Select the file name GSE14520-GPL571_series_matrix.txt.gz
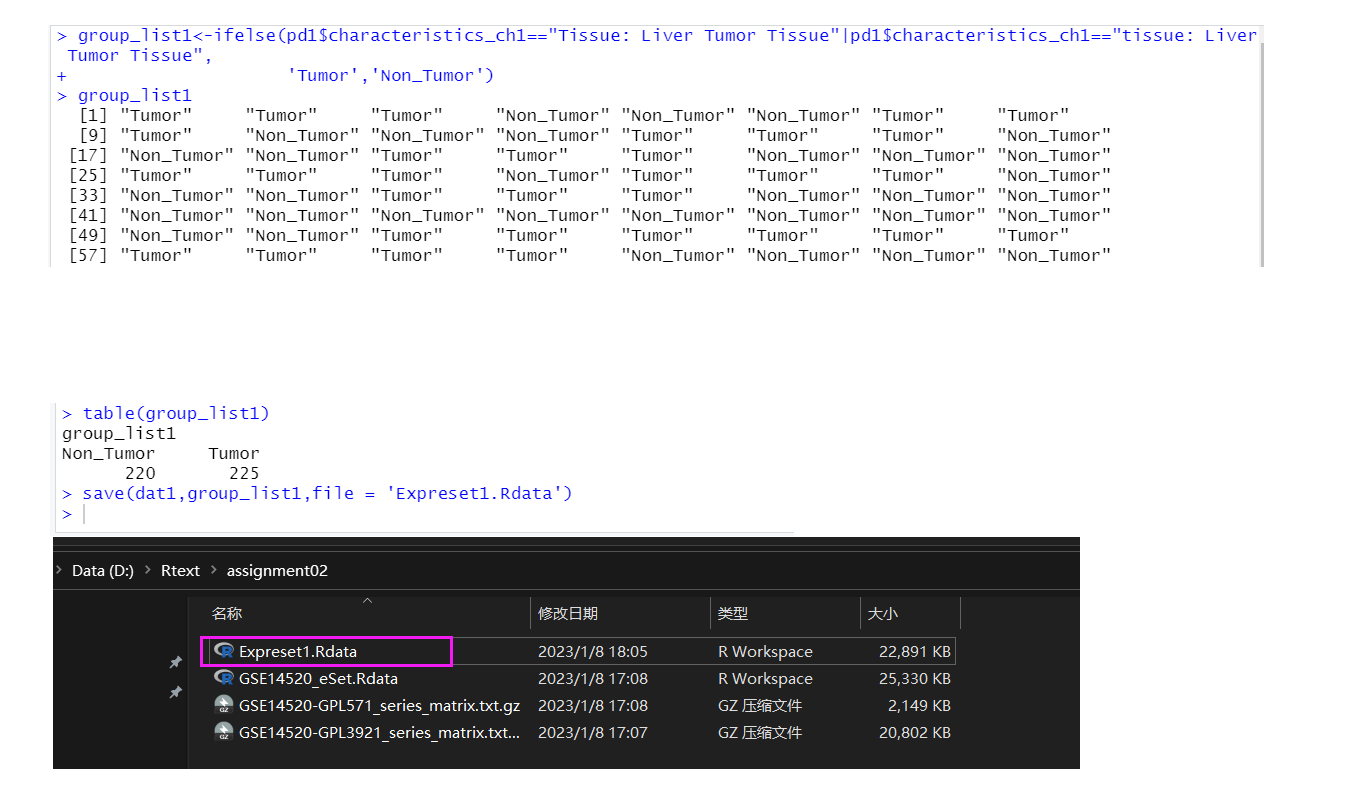This screenshot has height=799, width=1350. click(x=379, y=705)
